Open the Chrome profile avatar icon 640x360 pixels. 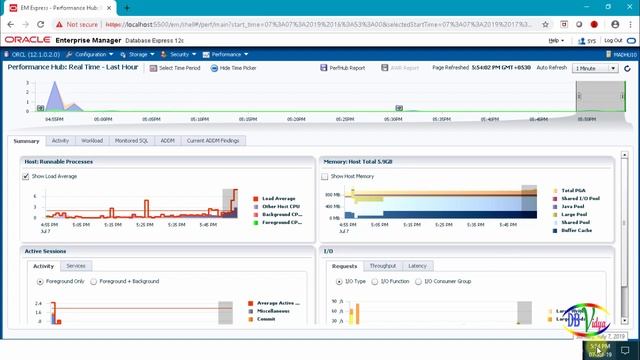615,24
